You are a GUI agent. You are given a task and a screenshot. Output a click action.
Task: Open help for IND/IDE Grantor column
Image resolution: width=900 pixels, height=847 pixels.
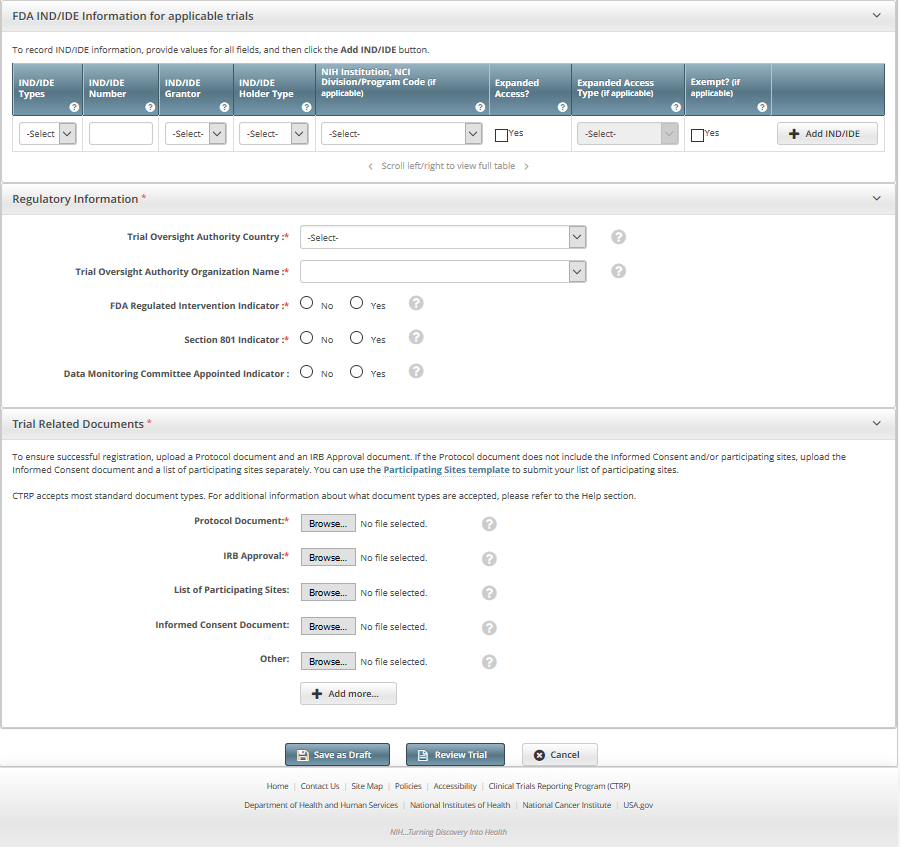224,107
